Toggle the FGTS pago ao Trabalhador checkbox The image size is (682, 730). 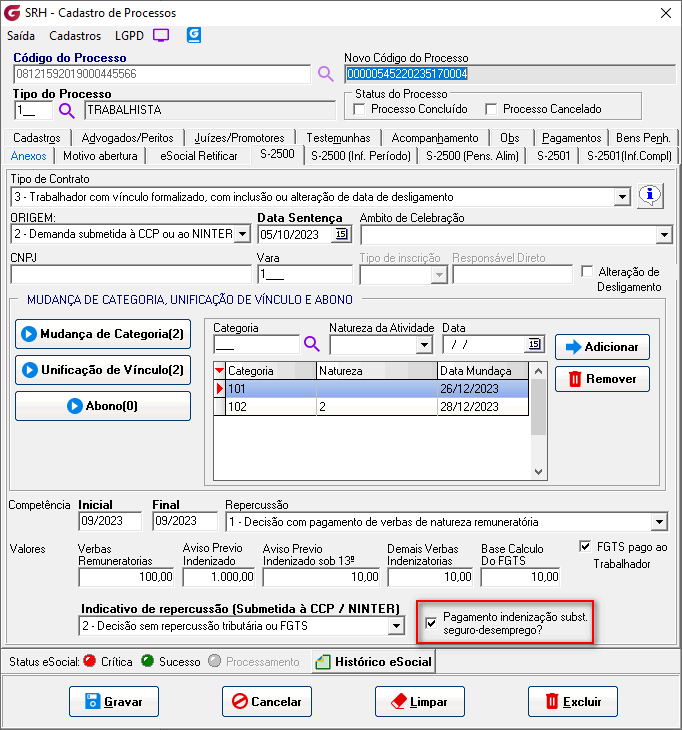click(x=586, y=547)
